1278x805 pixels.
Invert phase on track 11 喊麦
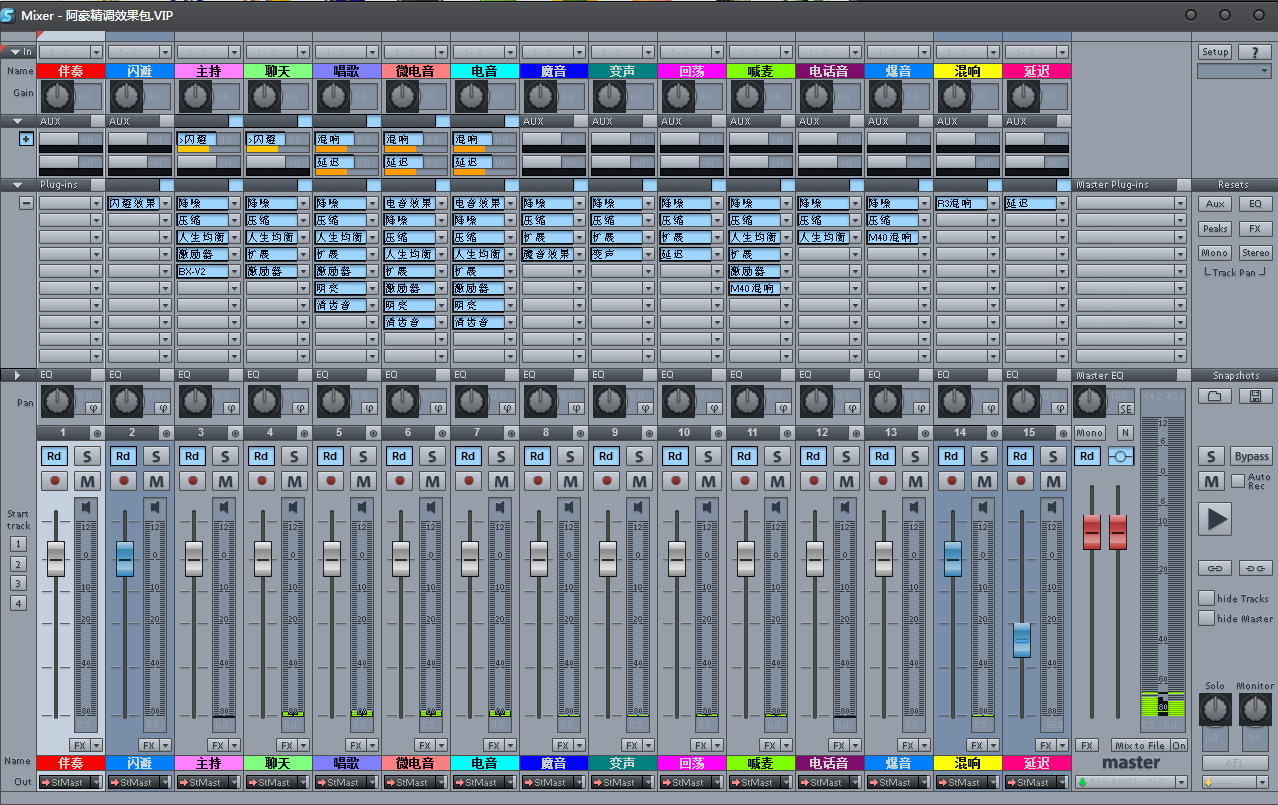pos(783,408)
